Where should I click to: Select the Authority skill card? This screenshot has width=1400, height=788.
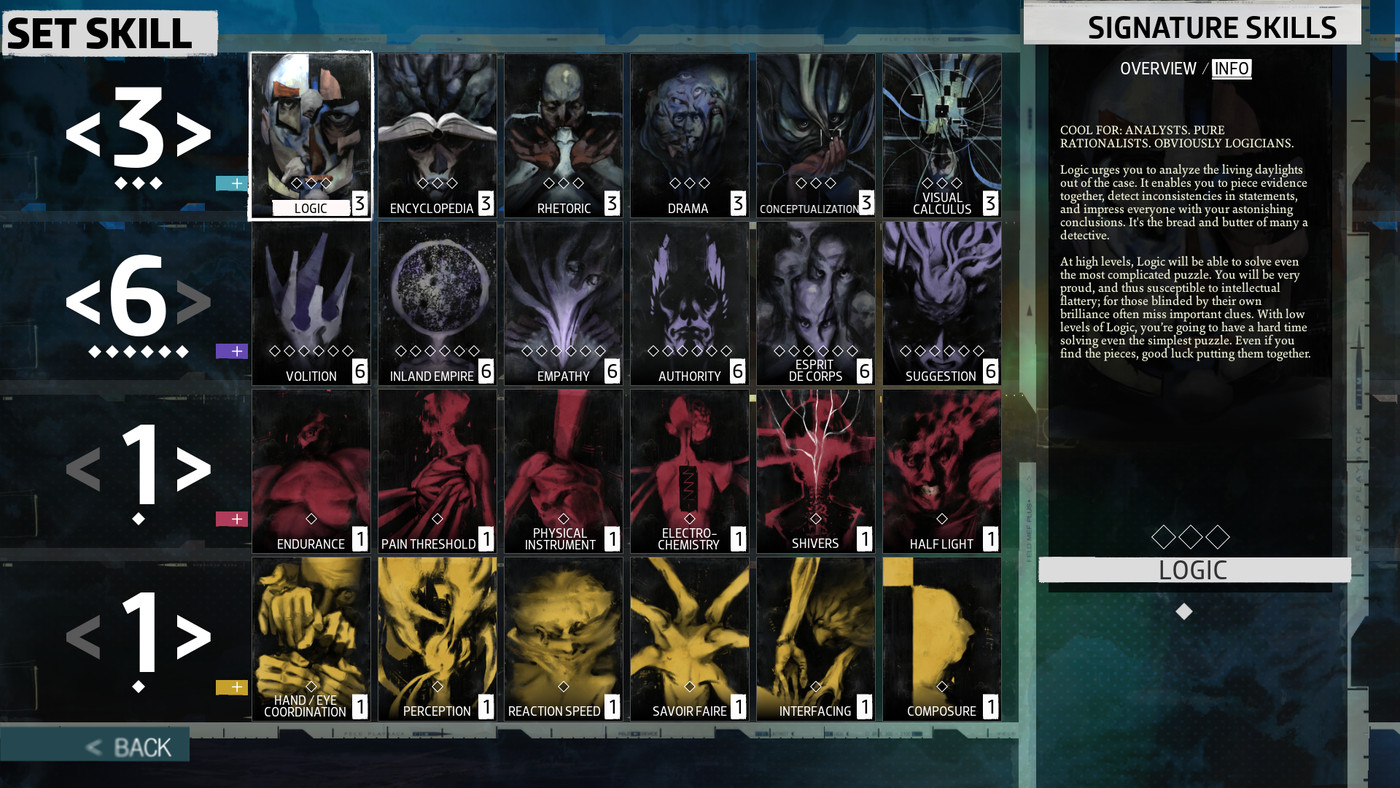689,304
